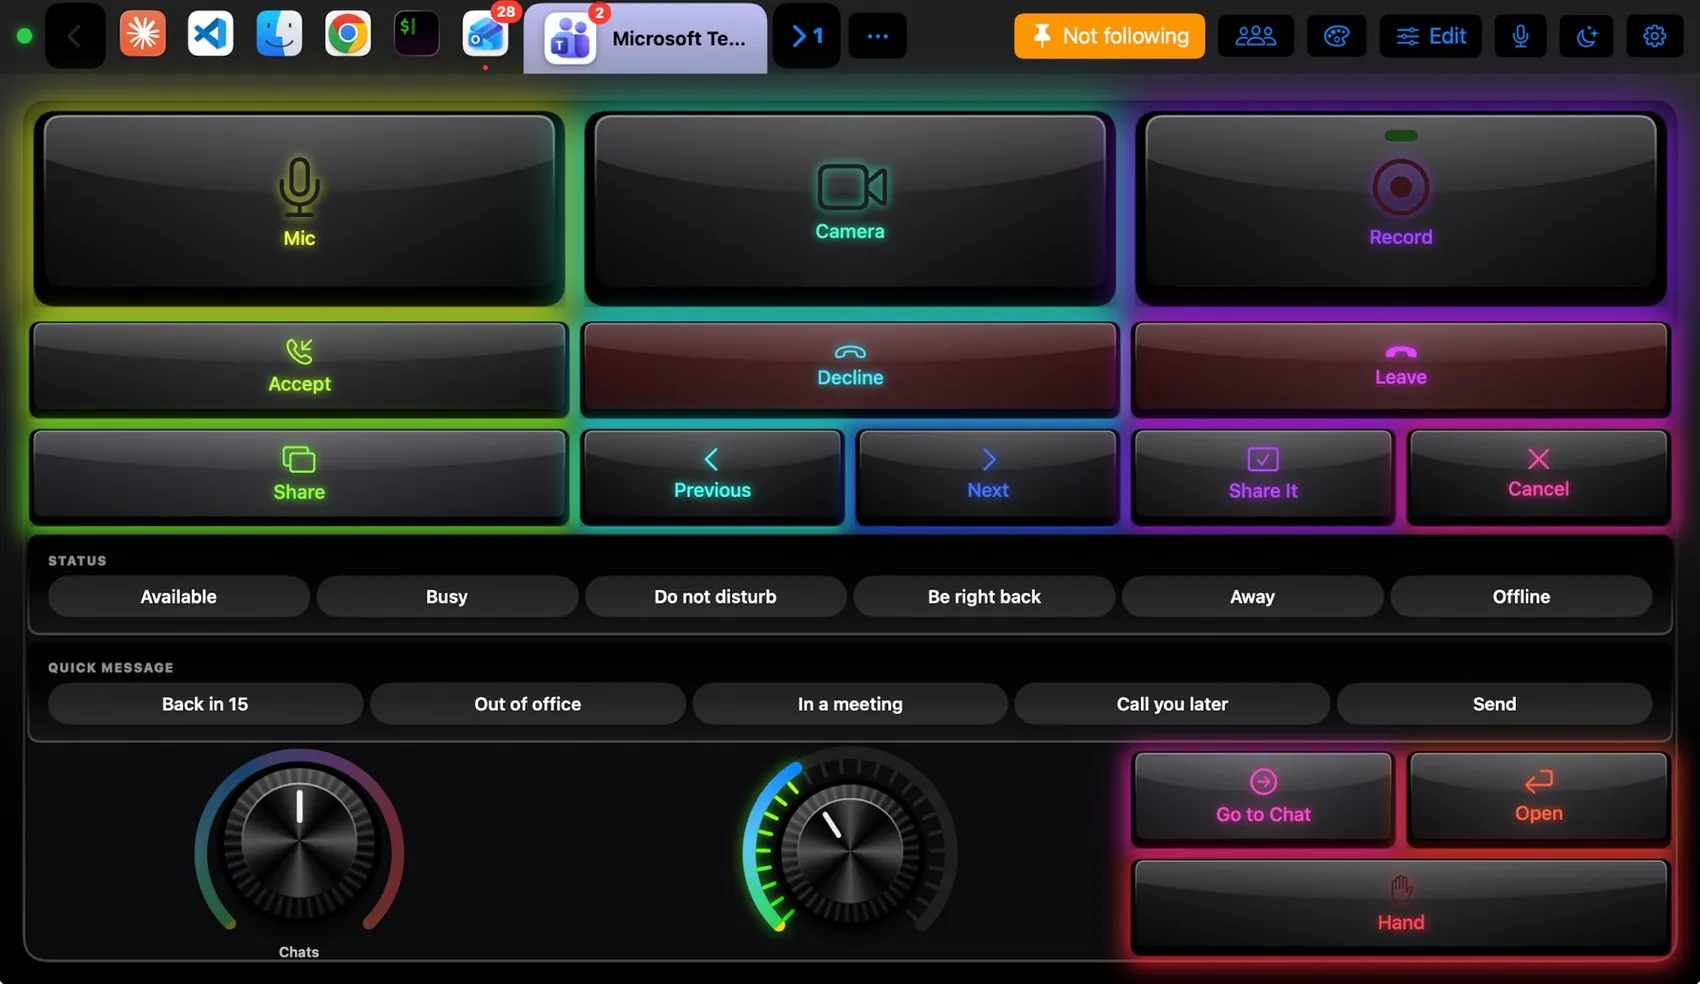Switch to the Microsoft Teams tab
Viewport: 1700px width, 984px height.
pyautogui.click(x=646, y=38)
